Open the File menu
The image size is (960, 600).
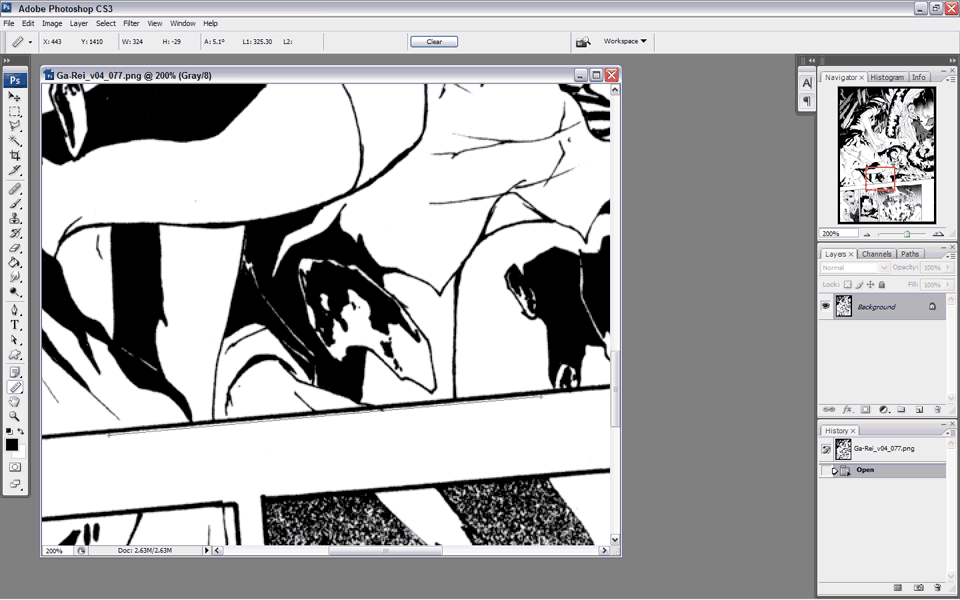(9, 23)
